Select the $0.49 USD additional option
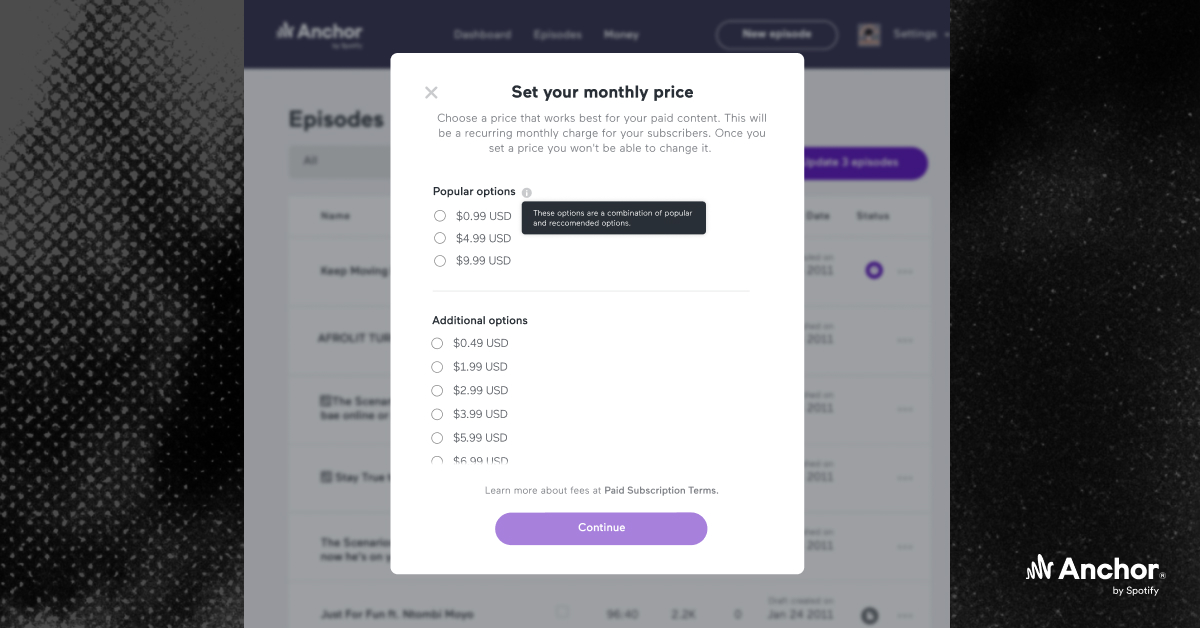This screenshot has width=1200, height=628. pos(437,343)
